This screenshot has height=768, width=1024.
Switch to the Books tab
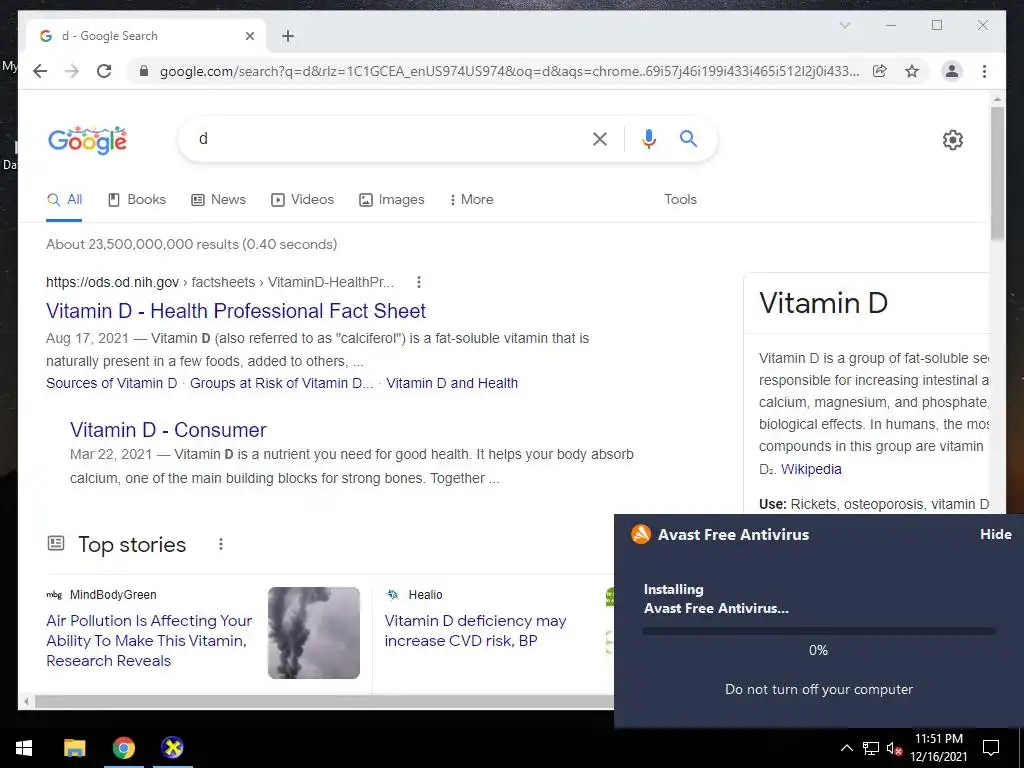click(136, 200)
